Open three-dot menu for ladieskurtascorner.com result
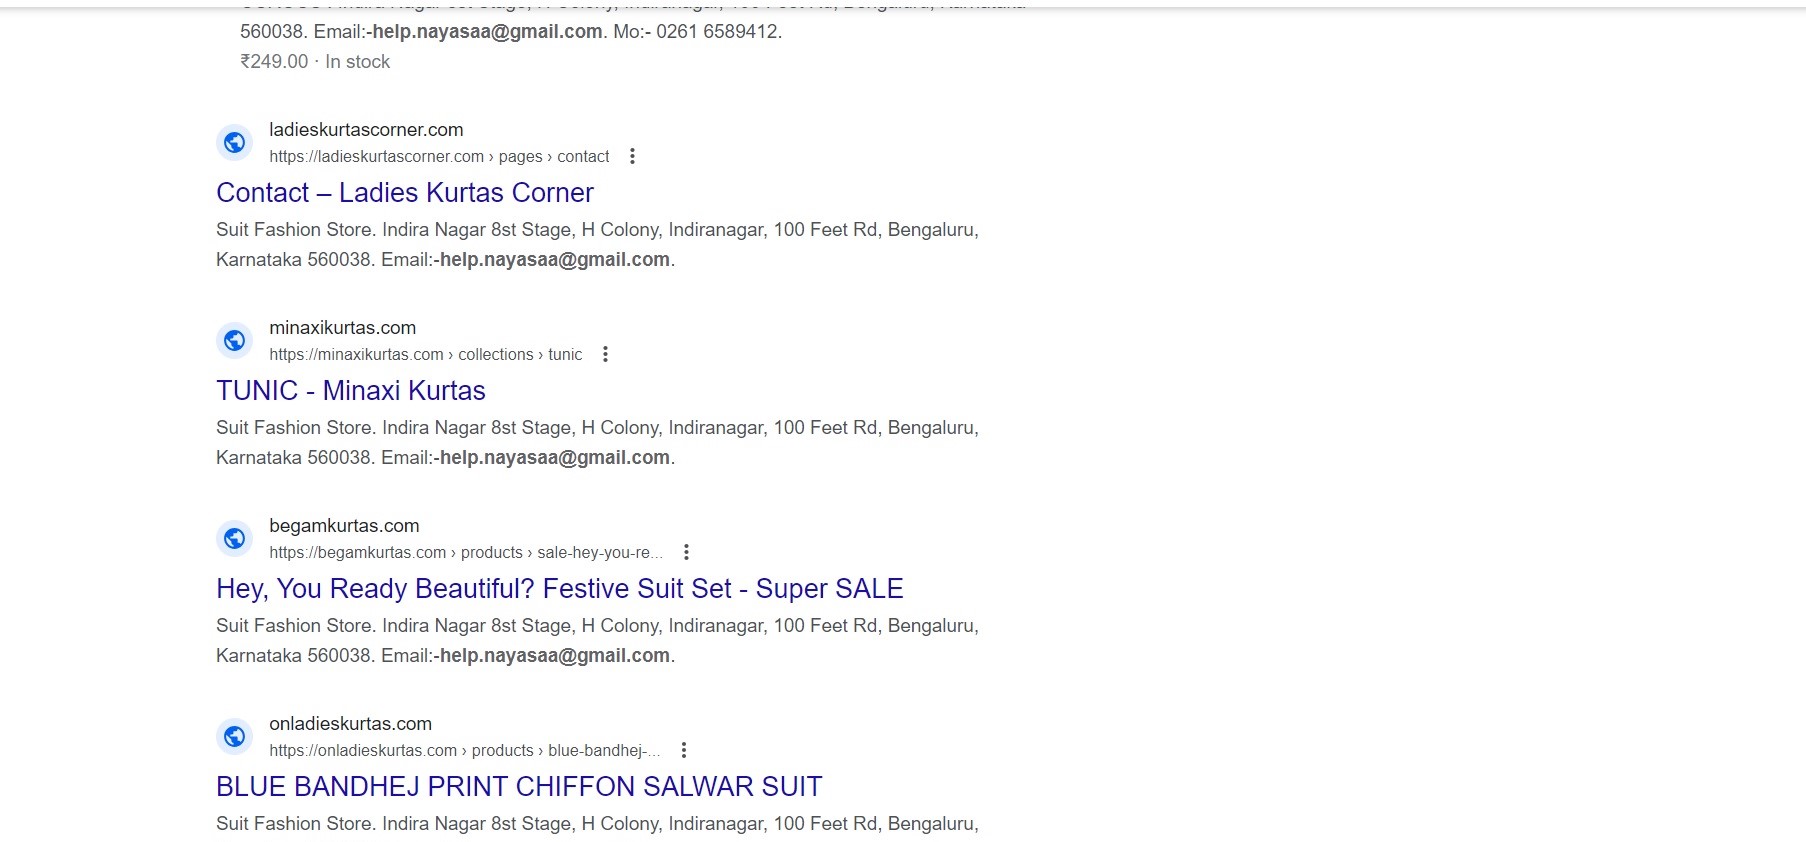Image resolution: width=1806 pixels, height=842 pixels. coord(632,156)
